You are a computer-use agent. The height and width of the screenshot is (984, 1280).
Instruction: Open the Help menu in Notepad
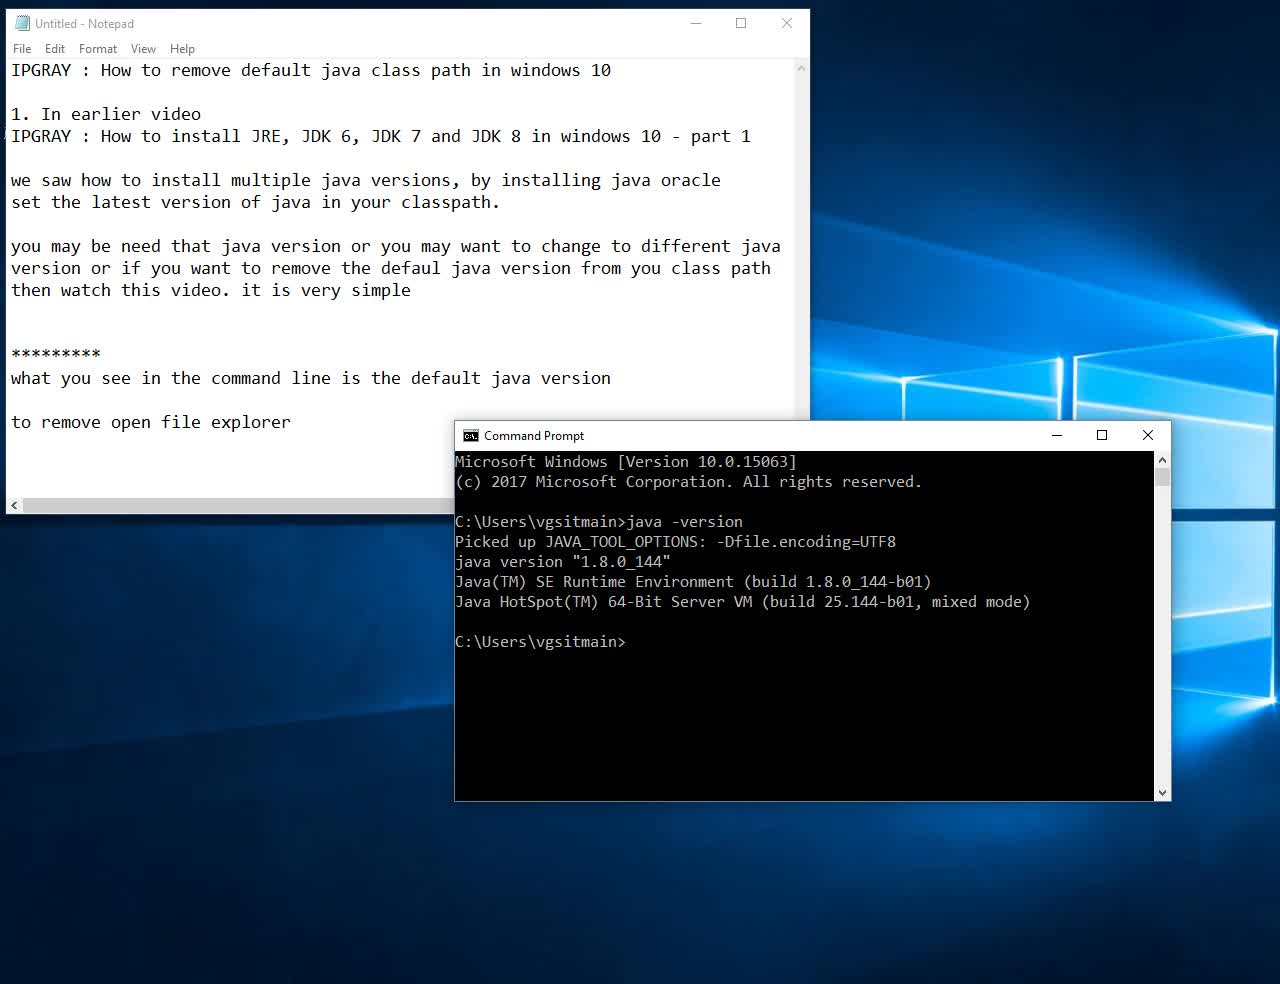(182, 48)
